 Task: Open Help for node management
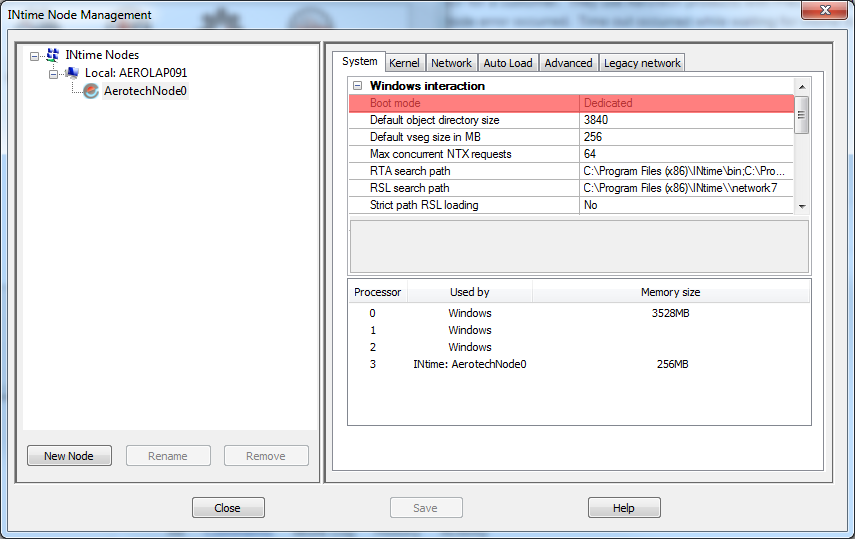pos(624,508)
